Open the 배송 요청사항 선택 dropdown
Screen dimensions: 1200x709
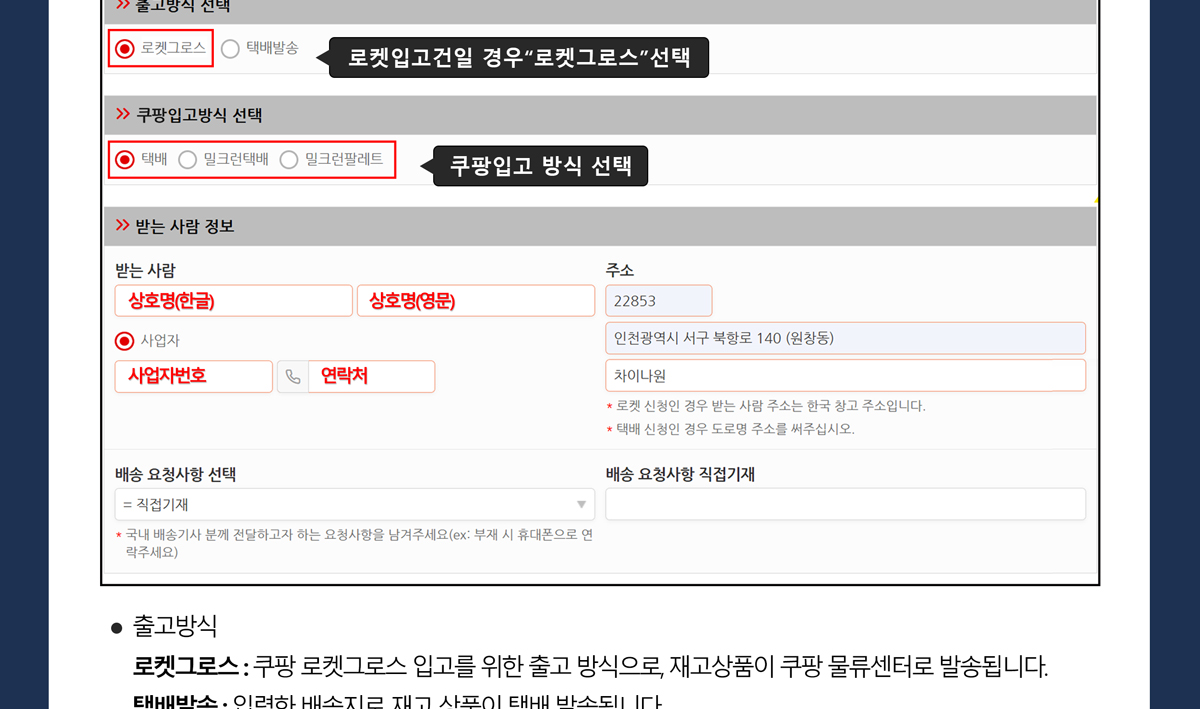(x=354, y=505)
